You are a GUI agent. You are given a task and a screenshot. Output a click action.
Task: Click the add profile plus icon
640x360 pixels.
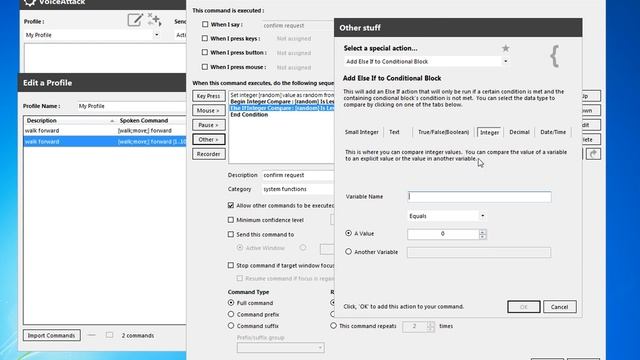click(155, 19)
